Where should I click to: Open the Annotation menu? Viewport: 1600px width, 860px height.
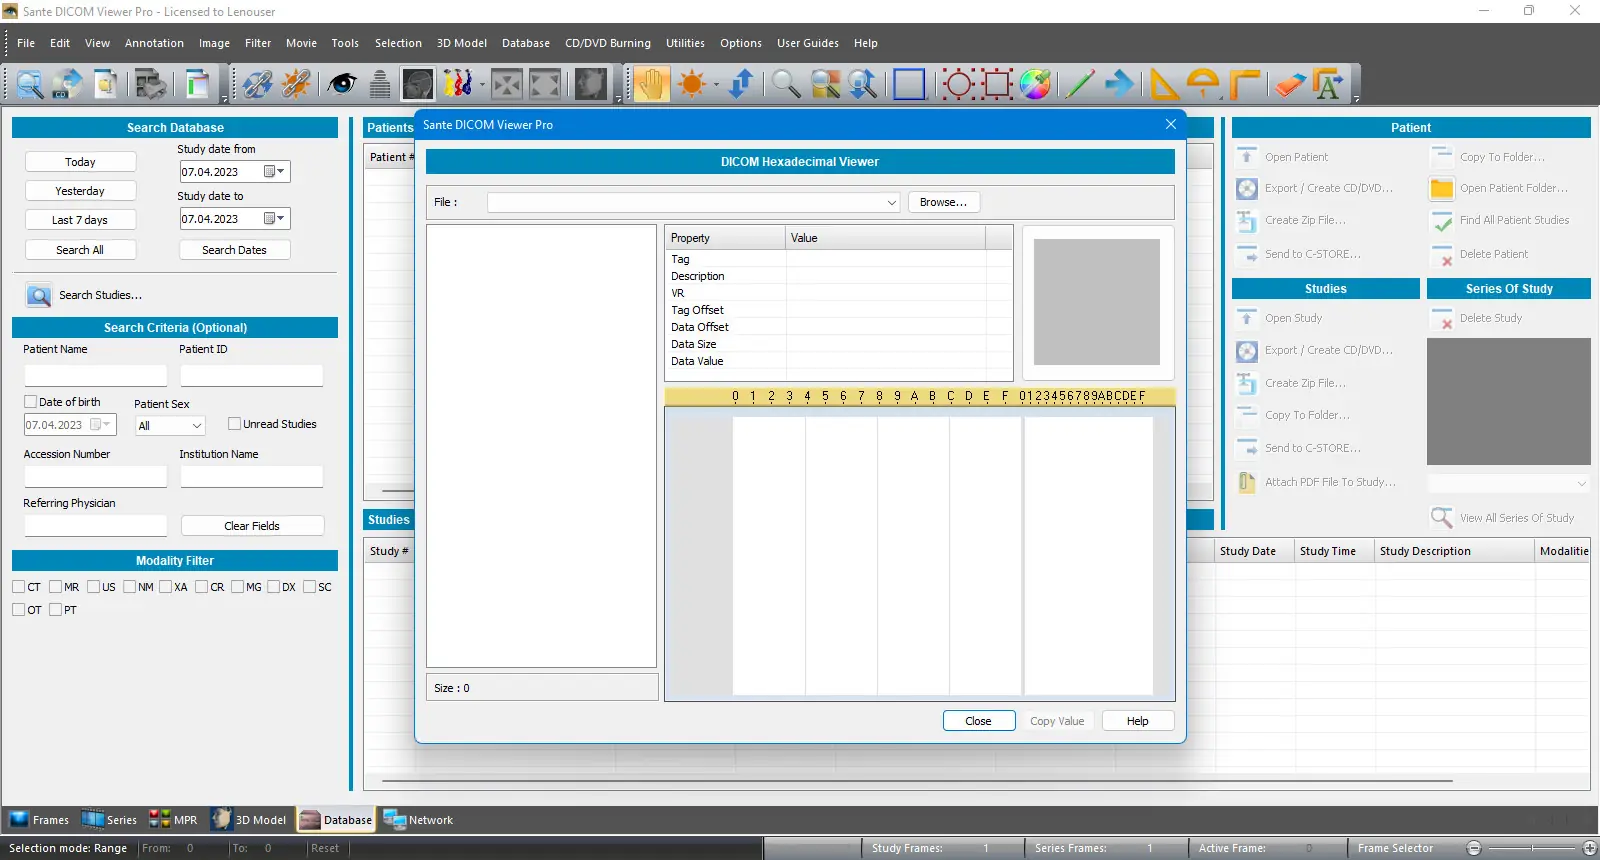(x=154, y=43)
